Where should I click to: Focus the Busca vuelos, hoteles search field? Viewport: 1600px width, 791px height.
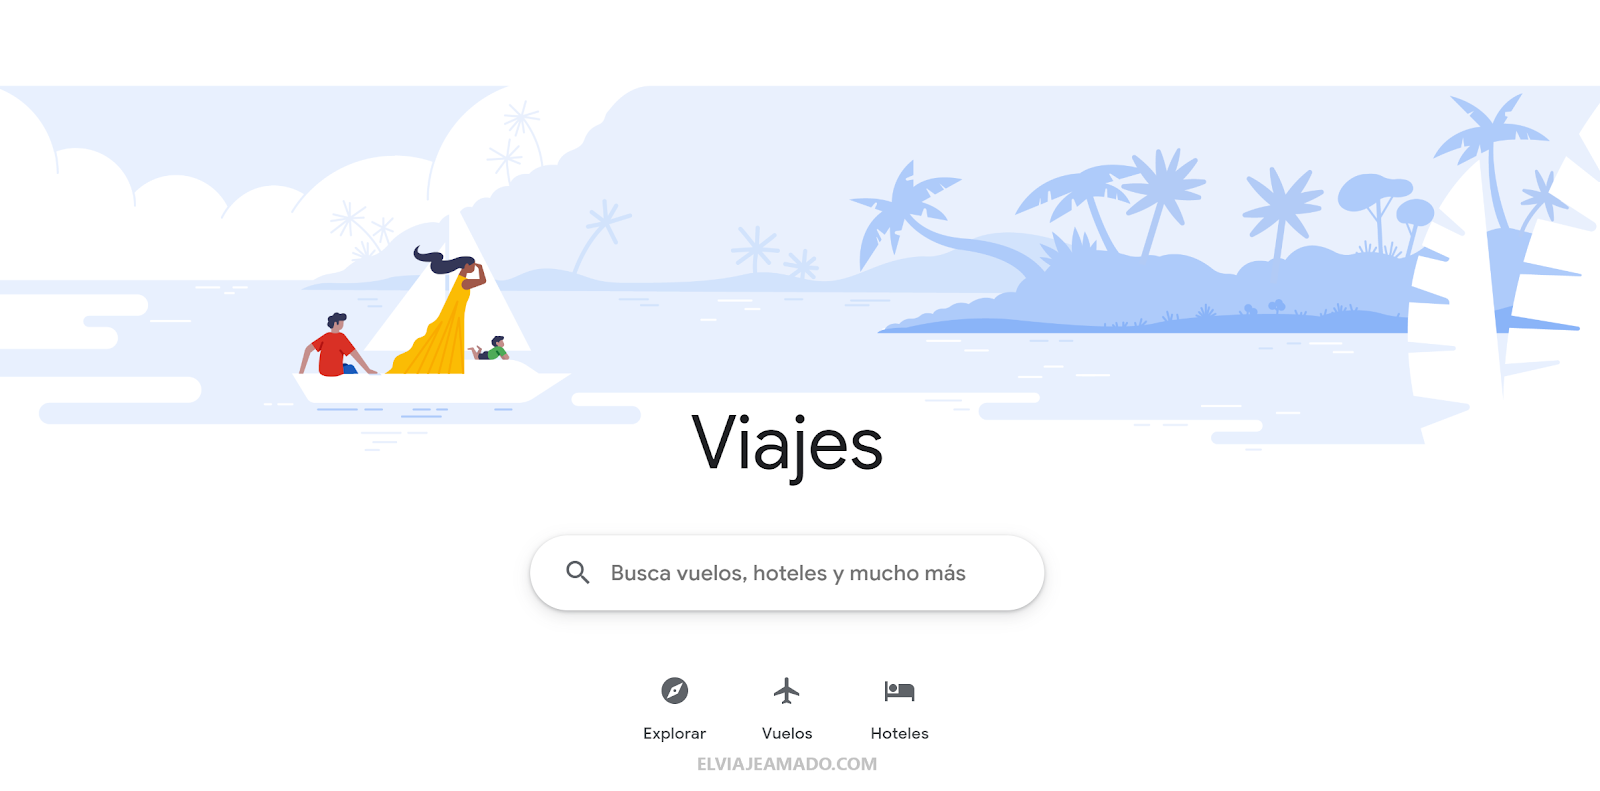[787, 573]
